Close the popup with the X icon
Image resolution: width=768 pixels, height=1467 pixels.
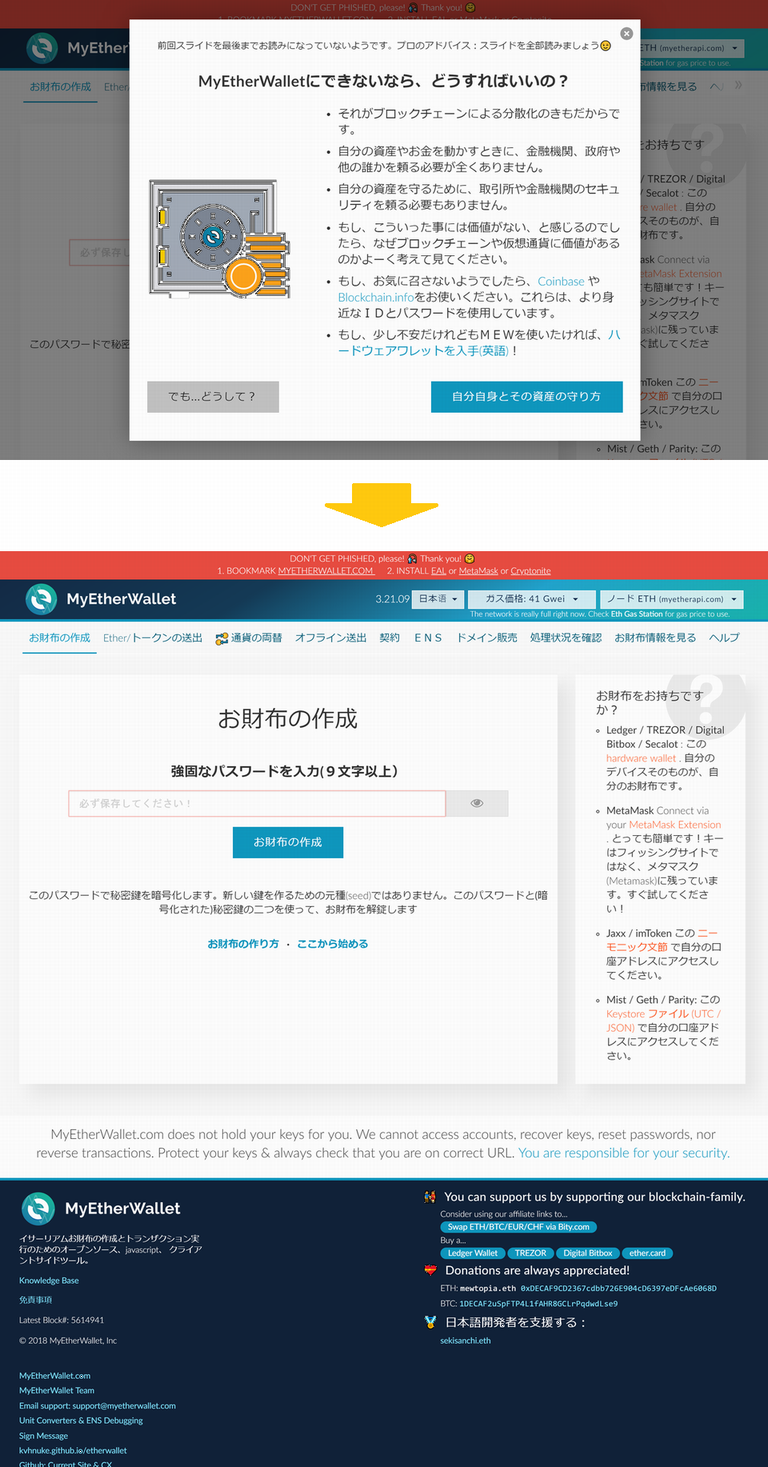point(627,33)
